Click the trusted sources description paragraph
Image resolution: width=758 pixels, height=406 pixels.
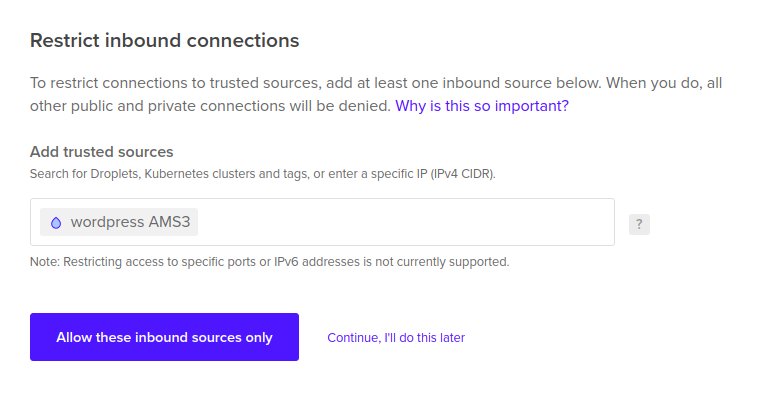(376, 94)
